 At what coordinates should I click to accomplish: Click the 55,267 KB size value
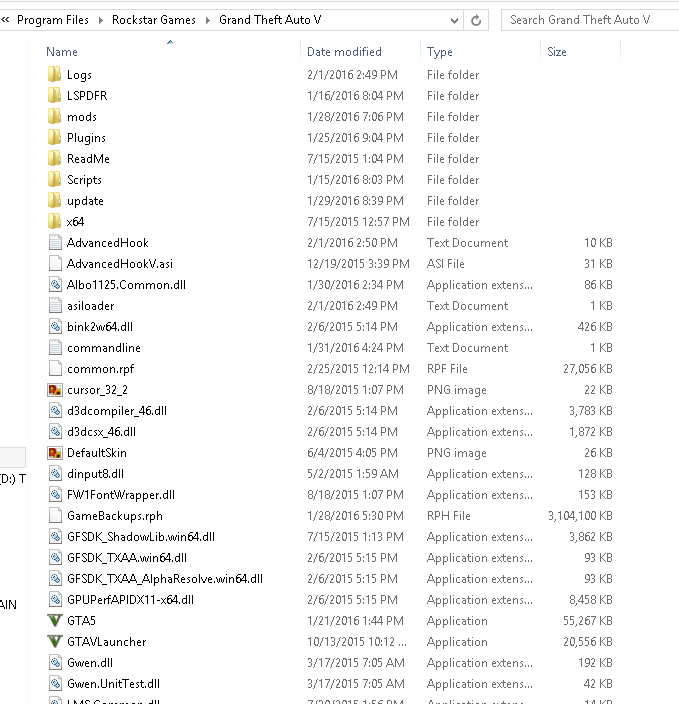tap(588, 620)
